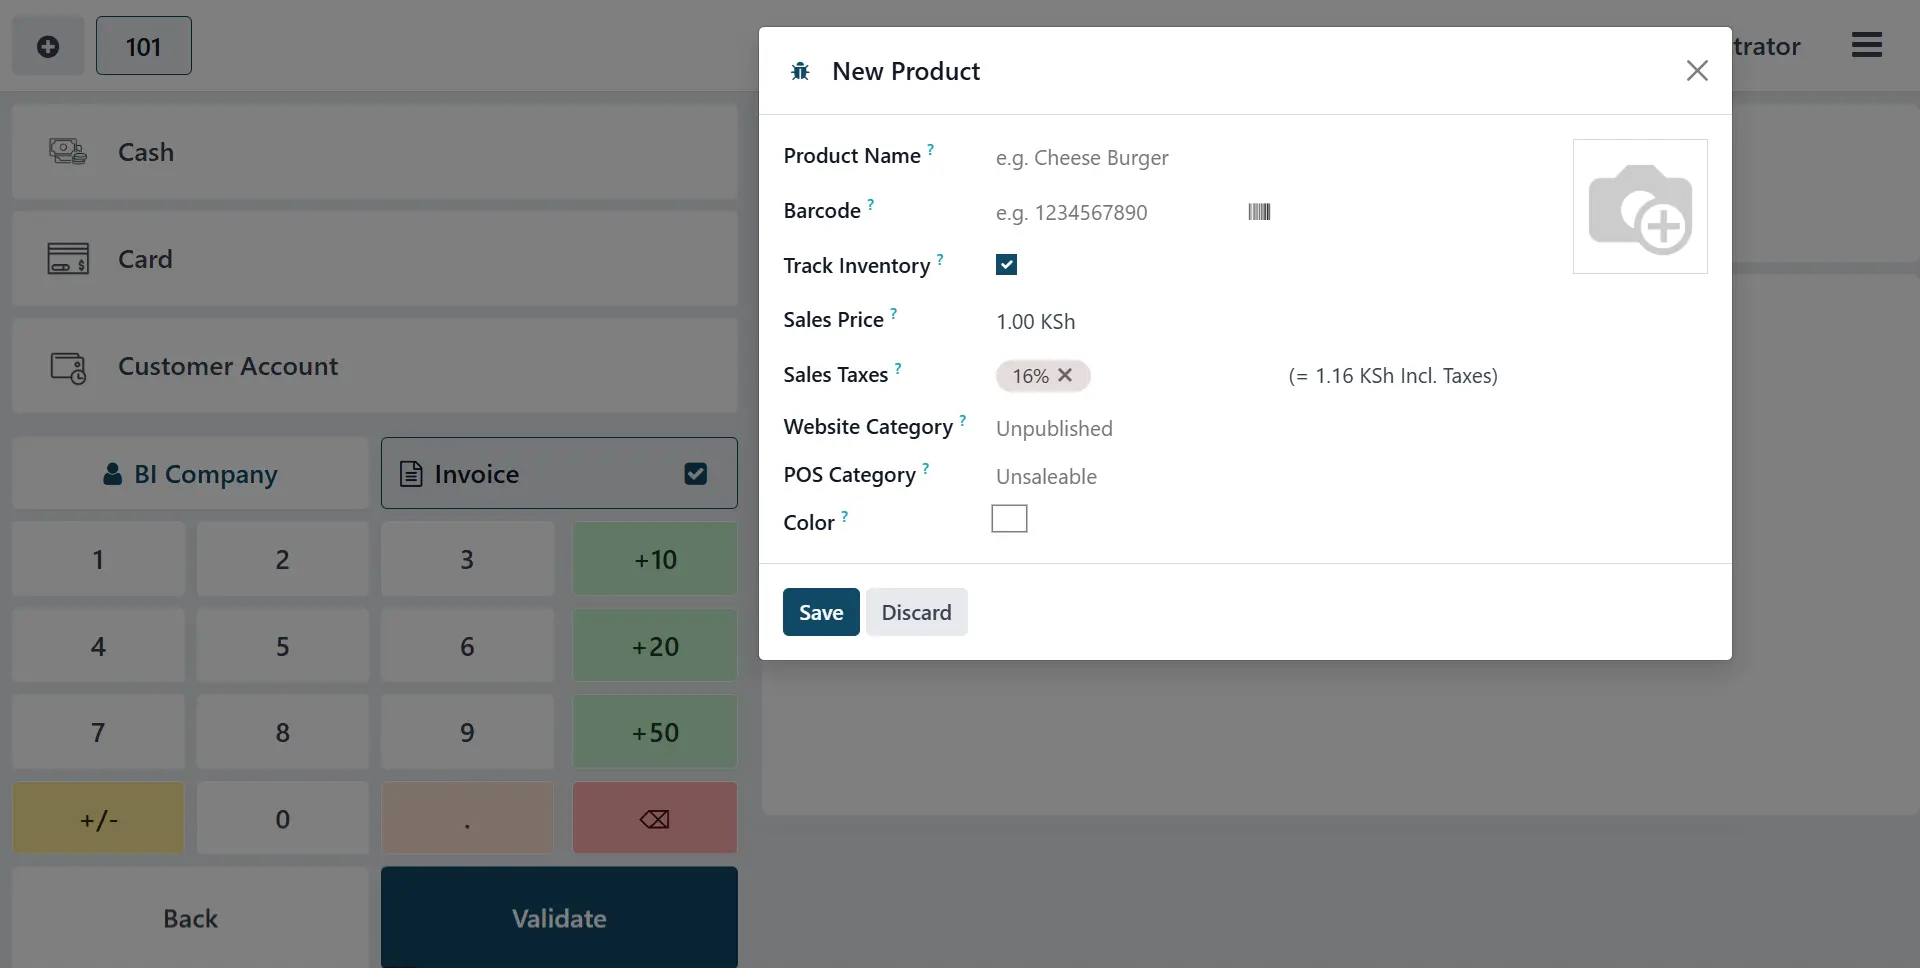Discard the new product form
The image size is (1920, 969).
916,612
